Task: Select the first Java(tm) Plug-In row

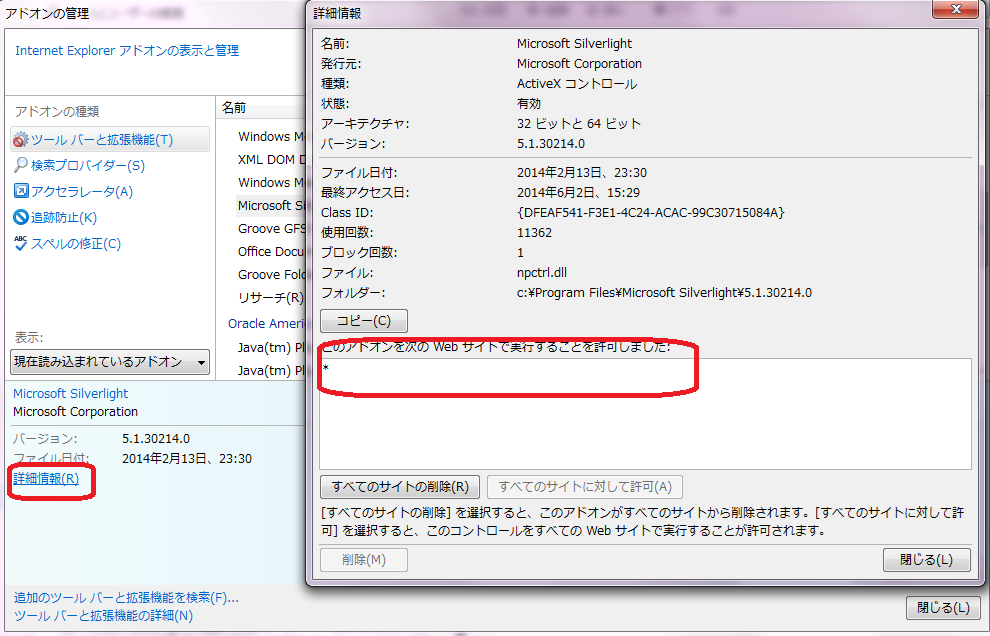Action: point(271,347)
